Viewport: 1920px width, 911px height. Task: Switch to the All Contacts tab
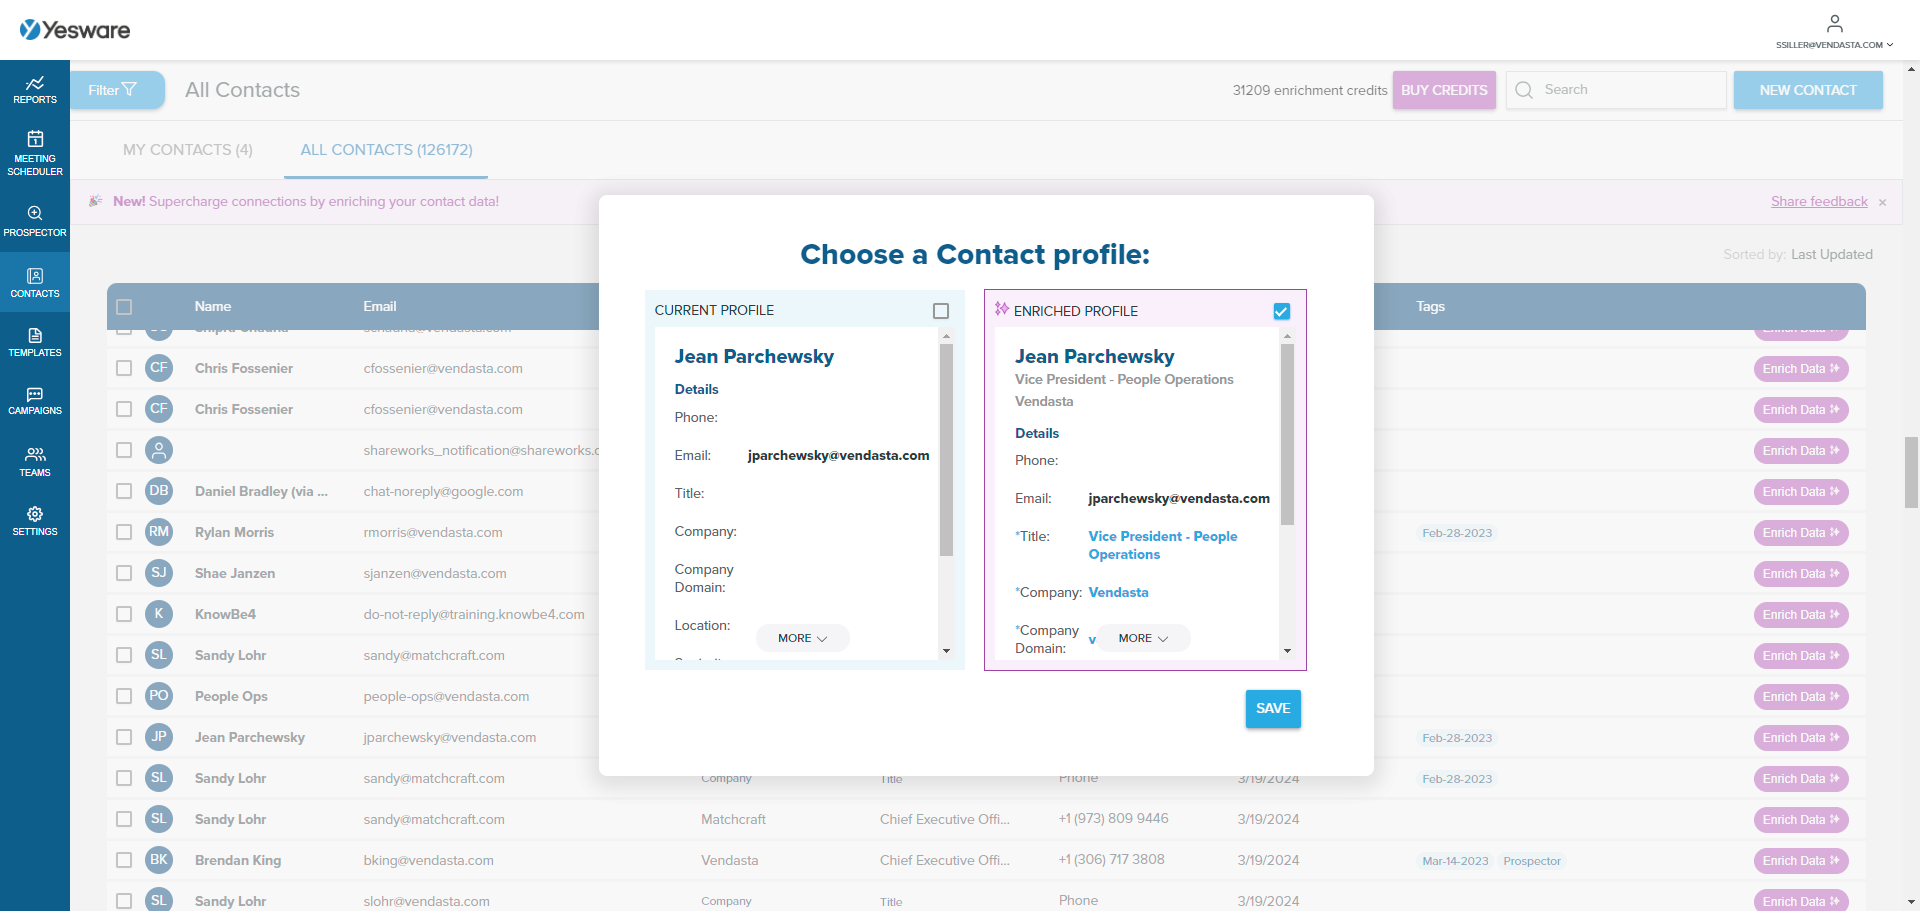pyautogui.click(x=385, y=149)
